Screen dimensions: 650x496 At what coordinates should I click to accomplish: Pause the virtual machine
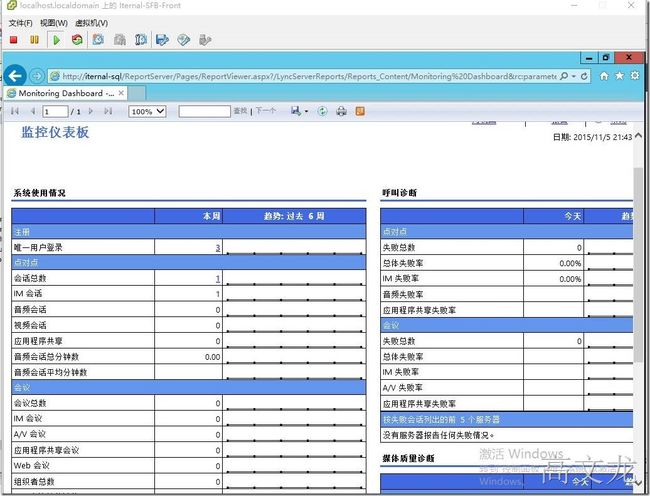click(x=34, y=40)
